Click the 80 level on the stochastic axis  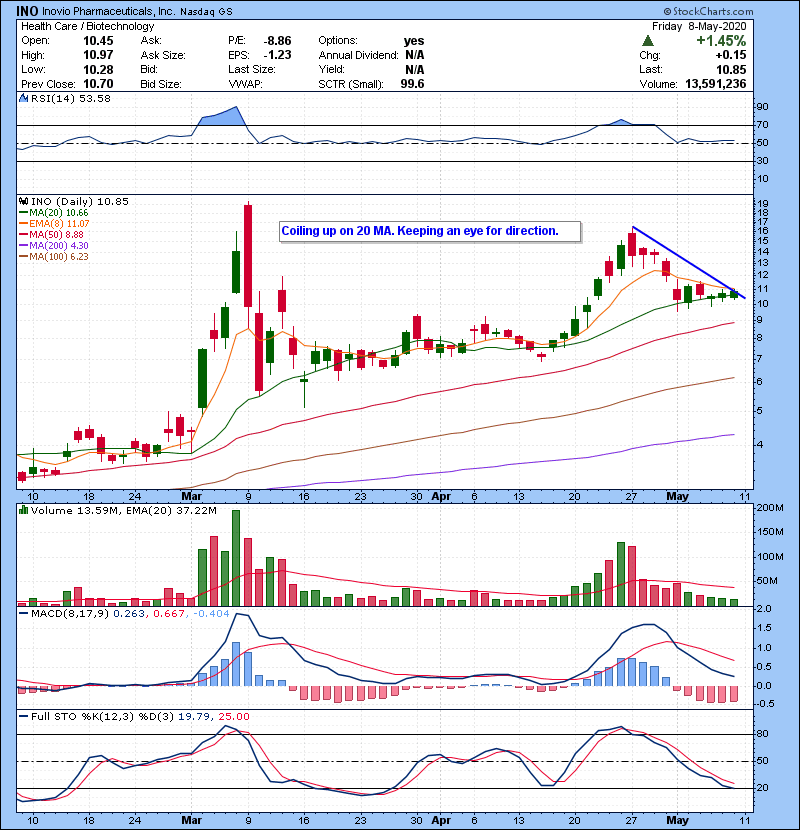pos(762,734)
